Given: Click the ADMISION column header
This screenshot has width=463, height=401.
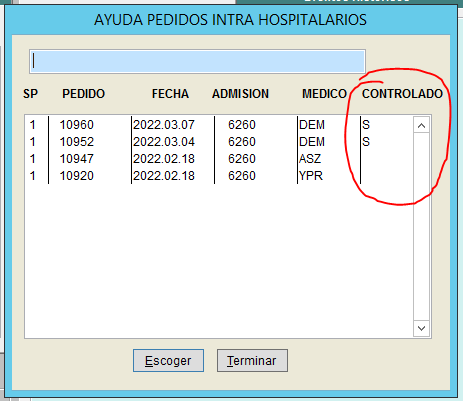Looking at the screenshot, I should coord(240,94).
